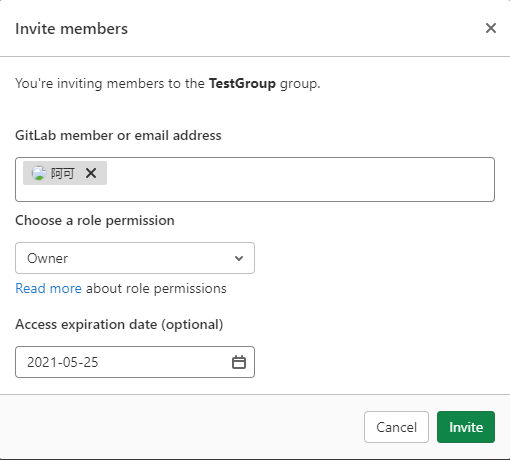Click the You're inviting members sentence
This screenshot has height=460, width=510.
(x=168, y=83)
